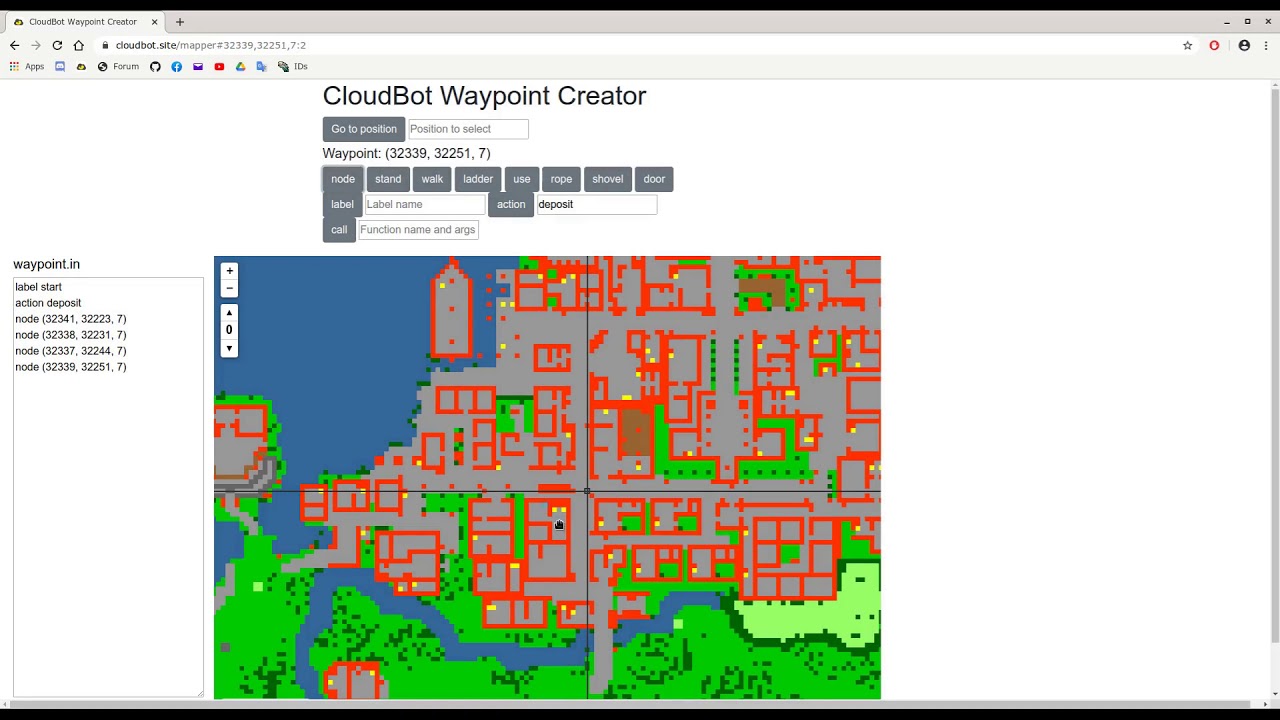Open purple mail bookmark

tap(198, 67)
